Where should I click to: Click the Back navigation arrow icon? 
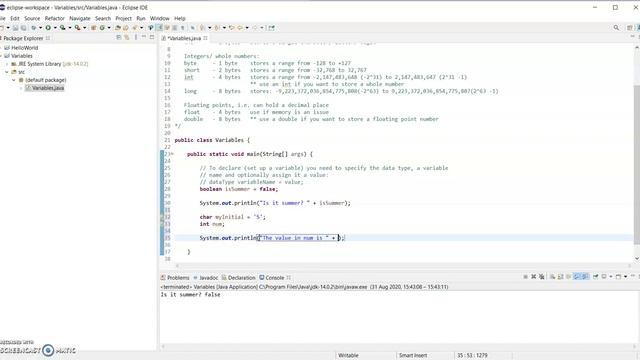(x=240, y=28)
